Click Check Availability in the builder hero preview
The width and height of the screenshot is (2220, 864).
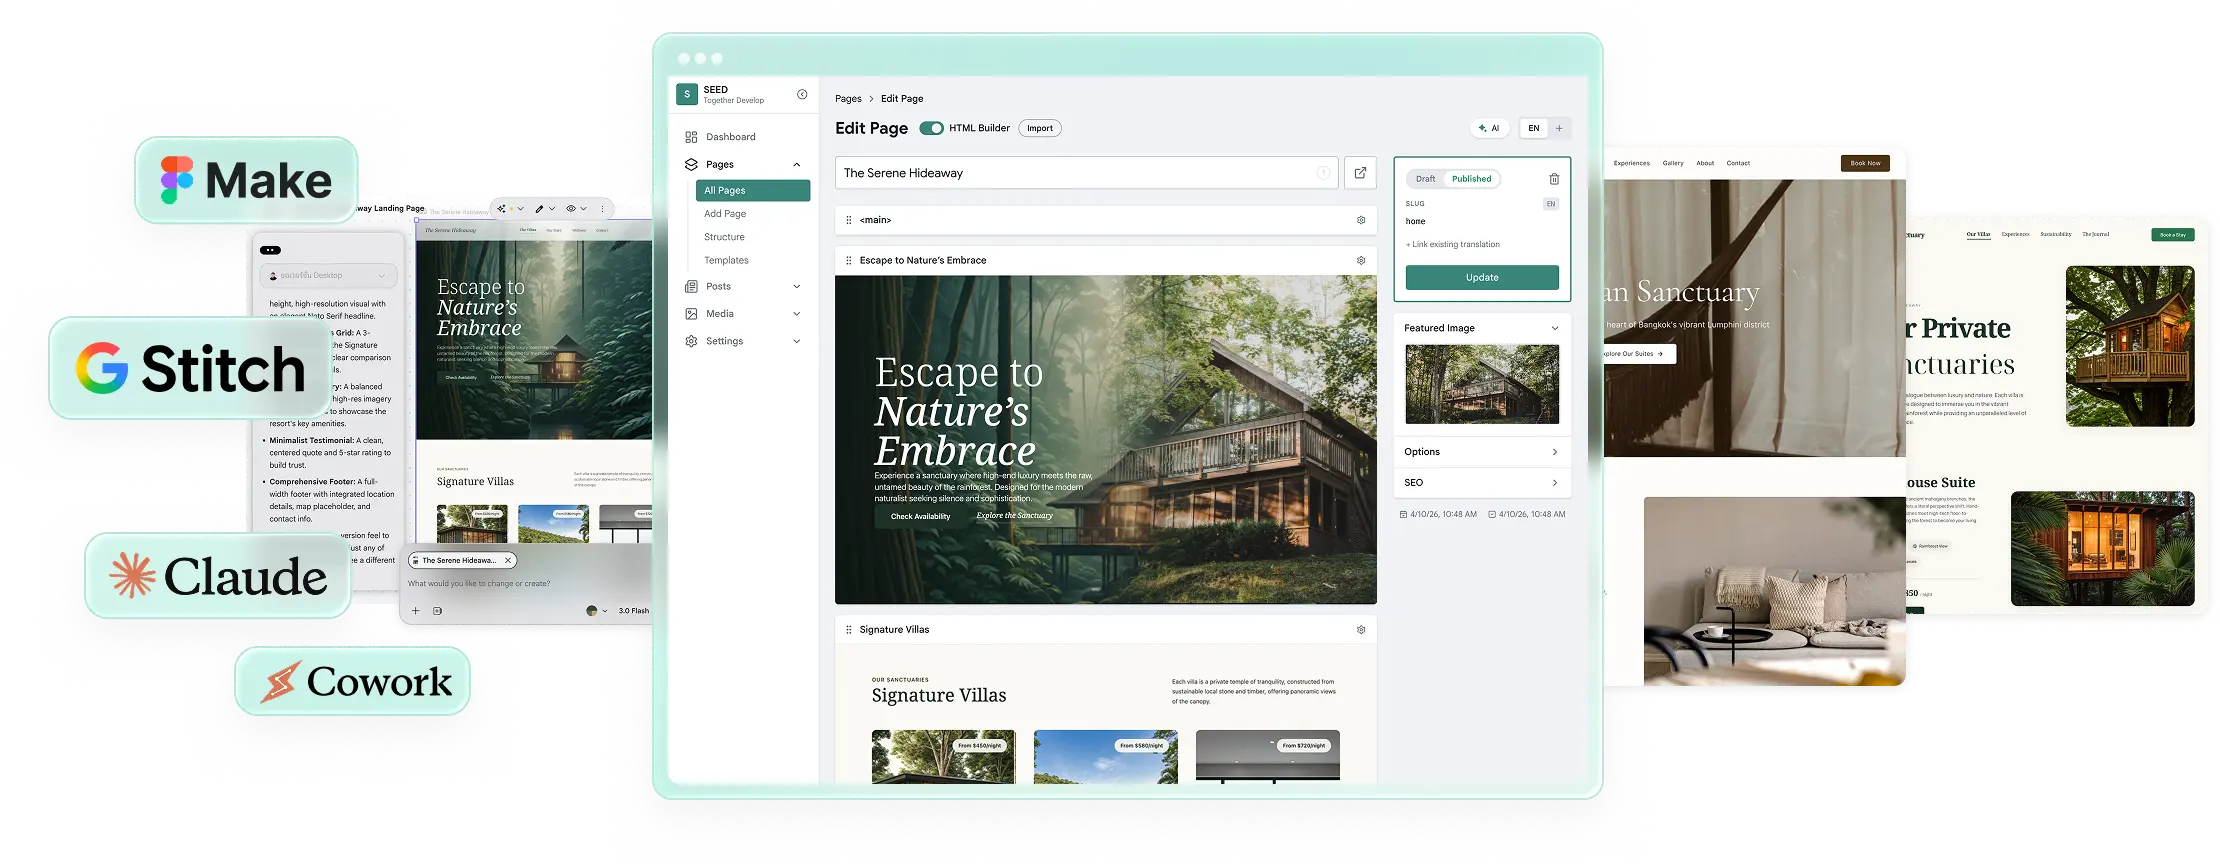pos(920,516)
